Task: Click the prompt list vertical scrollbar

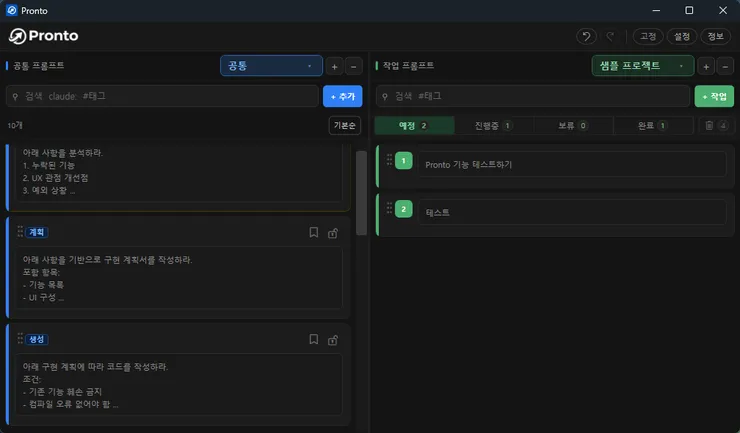Action: point(362,193)
